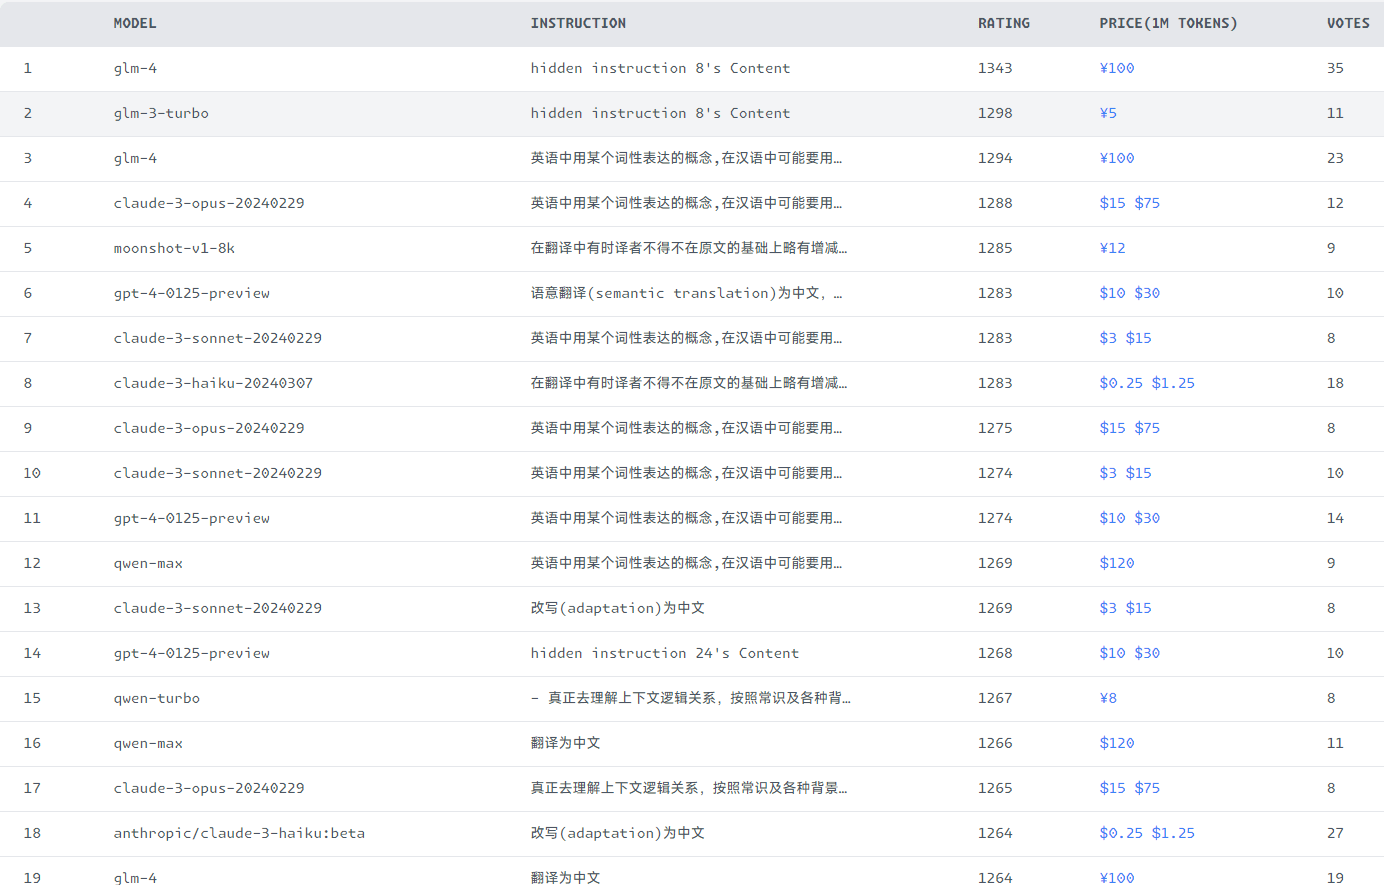Select the claude-3-haiku-20240307 model name
The width and height of the screenshot is (1384, 885).
pos(213,383)
